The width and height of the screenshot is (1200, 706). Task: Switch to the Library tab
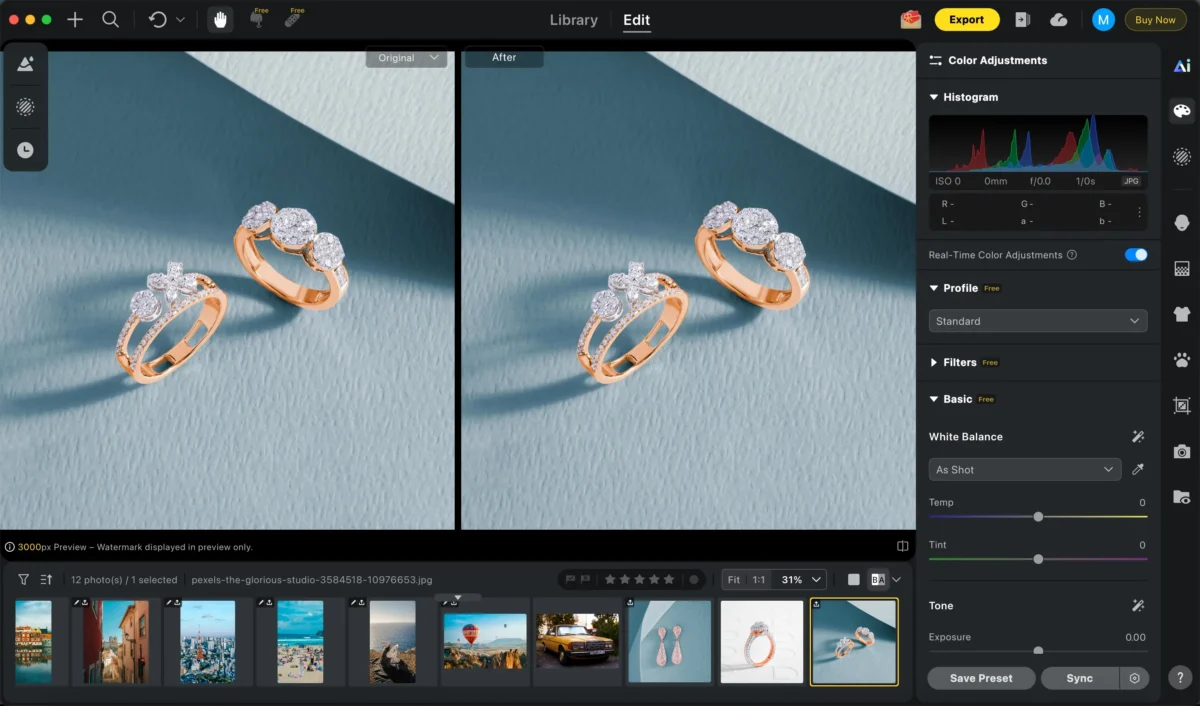574,20
